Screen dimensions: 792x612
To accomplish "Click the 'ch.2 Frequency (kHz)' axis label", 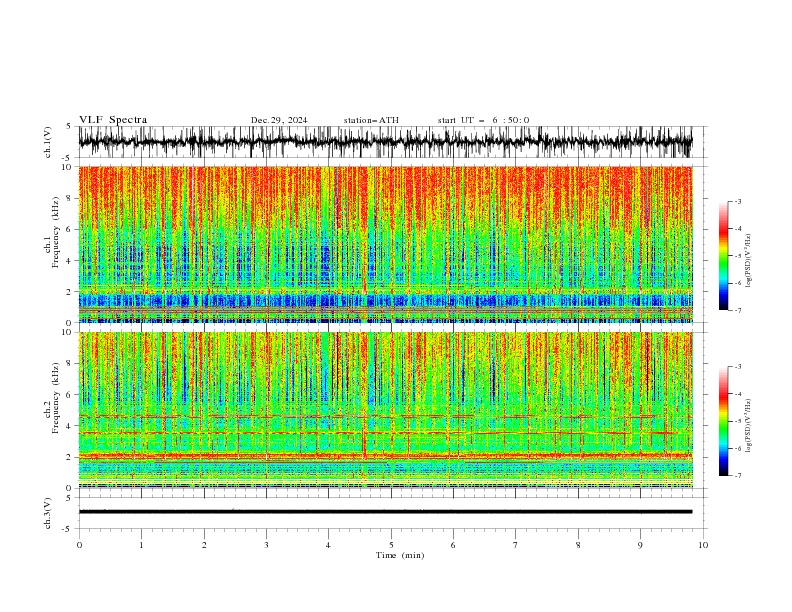I will [x=52, y=410].
